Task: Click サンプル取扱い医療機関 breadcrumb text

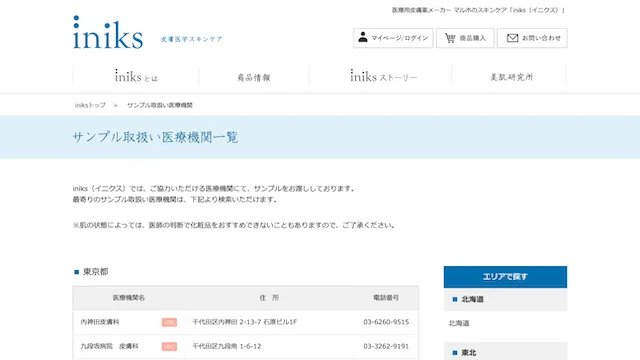Action: pyautogui.click(x=160, y=105)
